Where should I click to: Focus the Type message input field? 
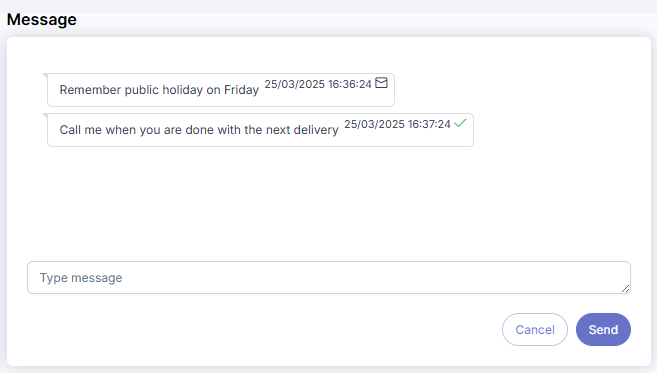[329, 277]
